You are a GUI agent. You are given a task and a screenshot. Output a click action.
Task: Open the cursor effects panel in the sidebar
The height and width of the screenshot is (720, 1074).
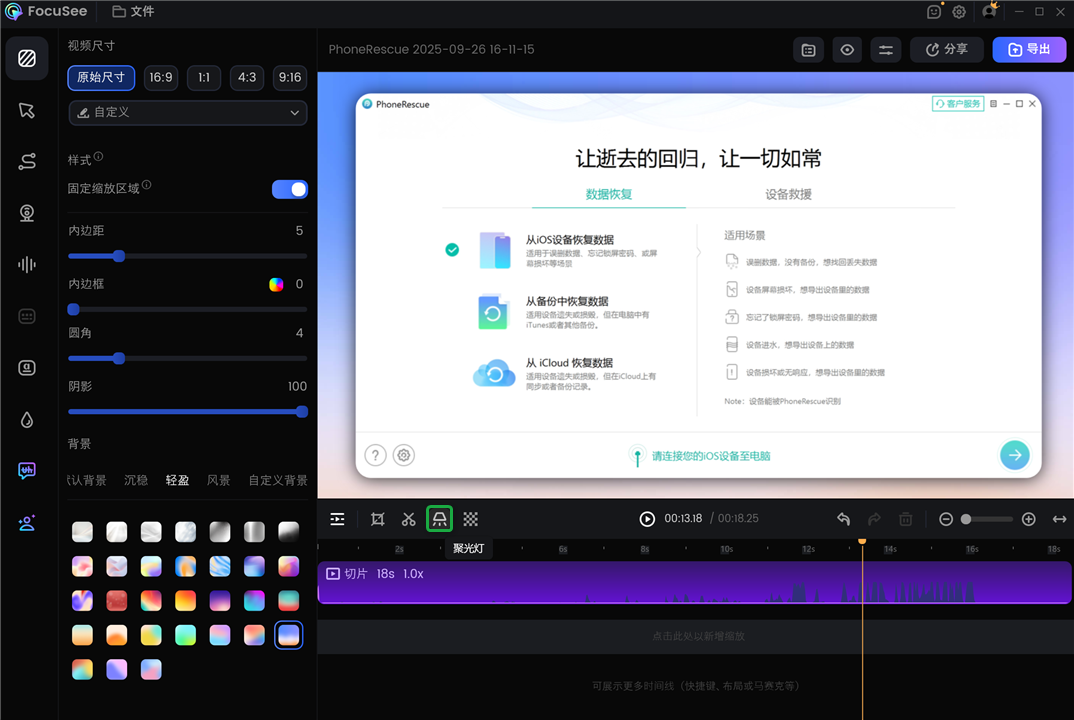(27, 110)
